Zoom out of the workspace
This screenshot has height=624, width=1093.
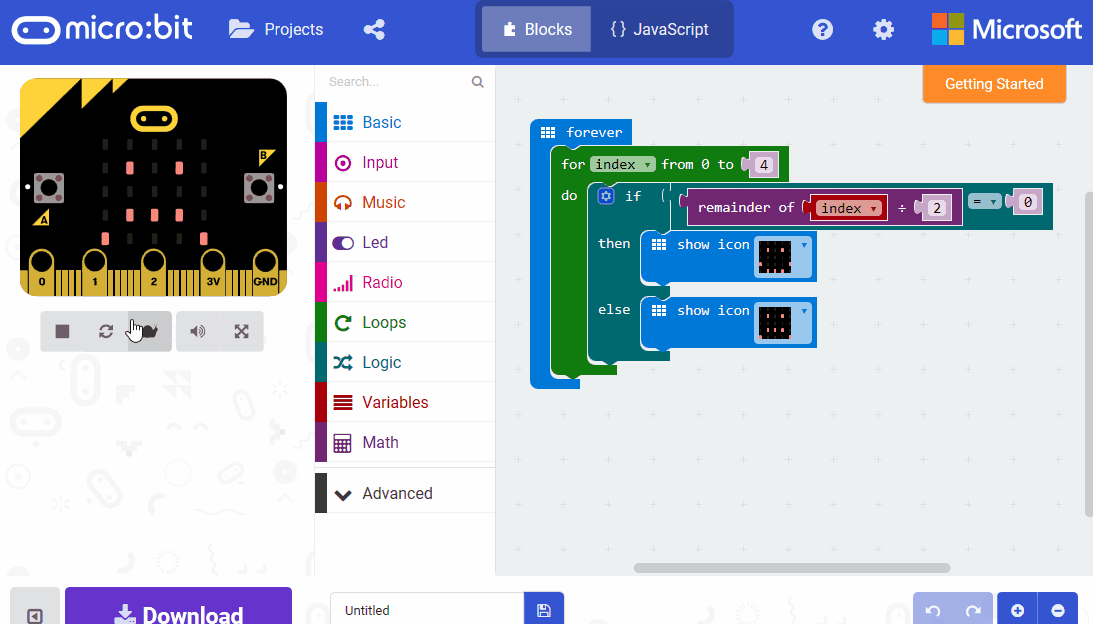(1057, 610)
